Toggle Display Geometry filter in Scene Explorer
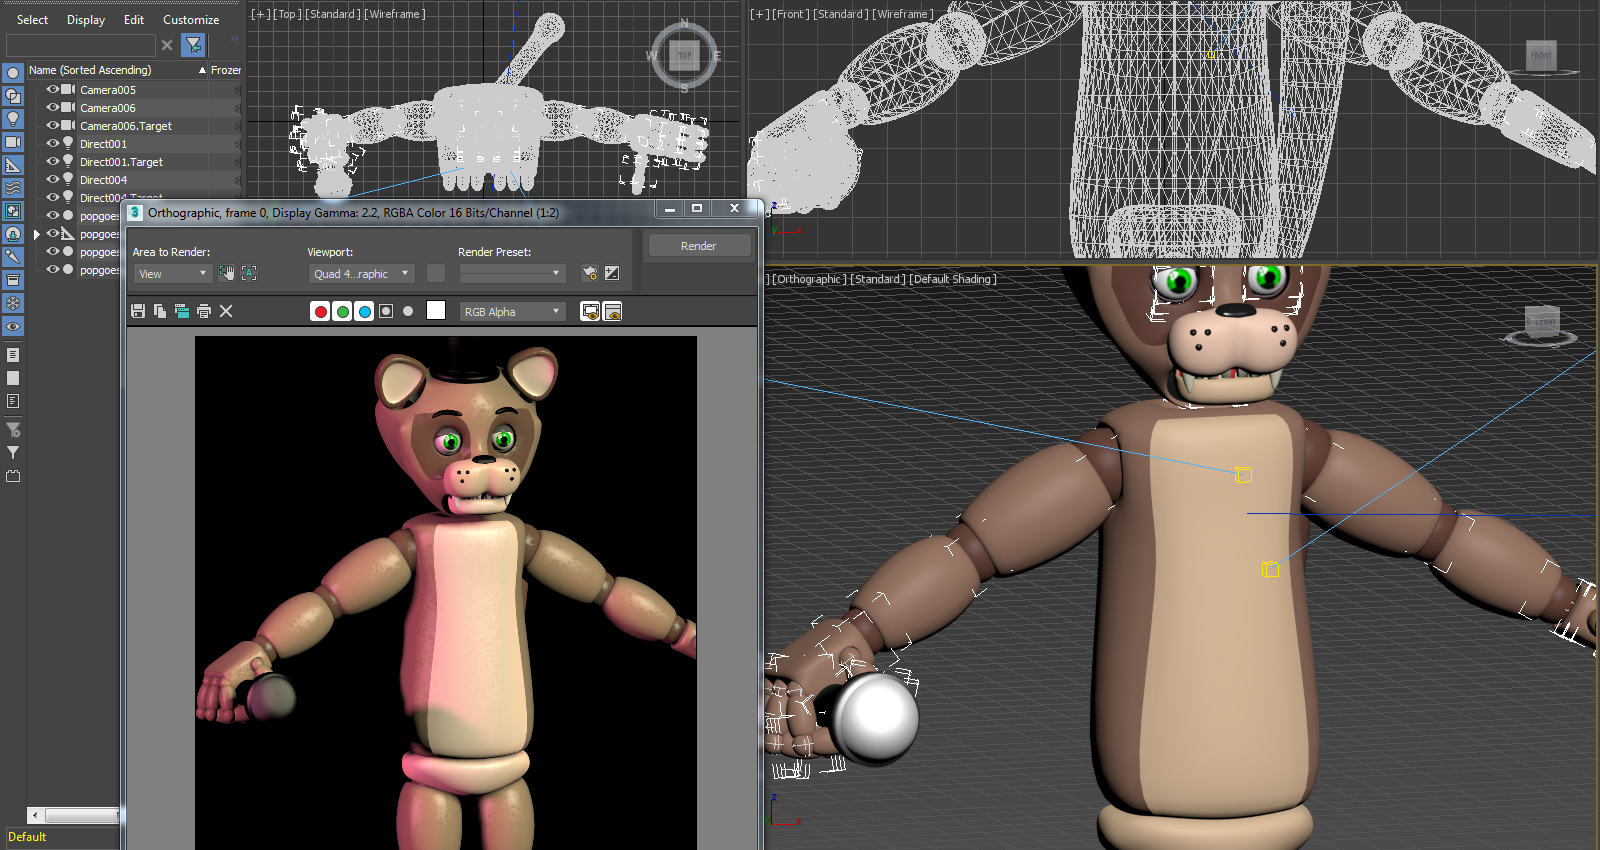This screenshot has width=1600, height=850. point(13,73)
